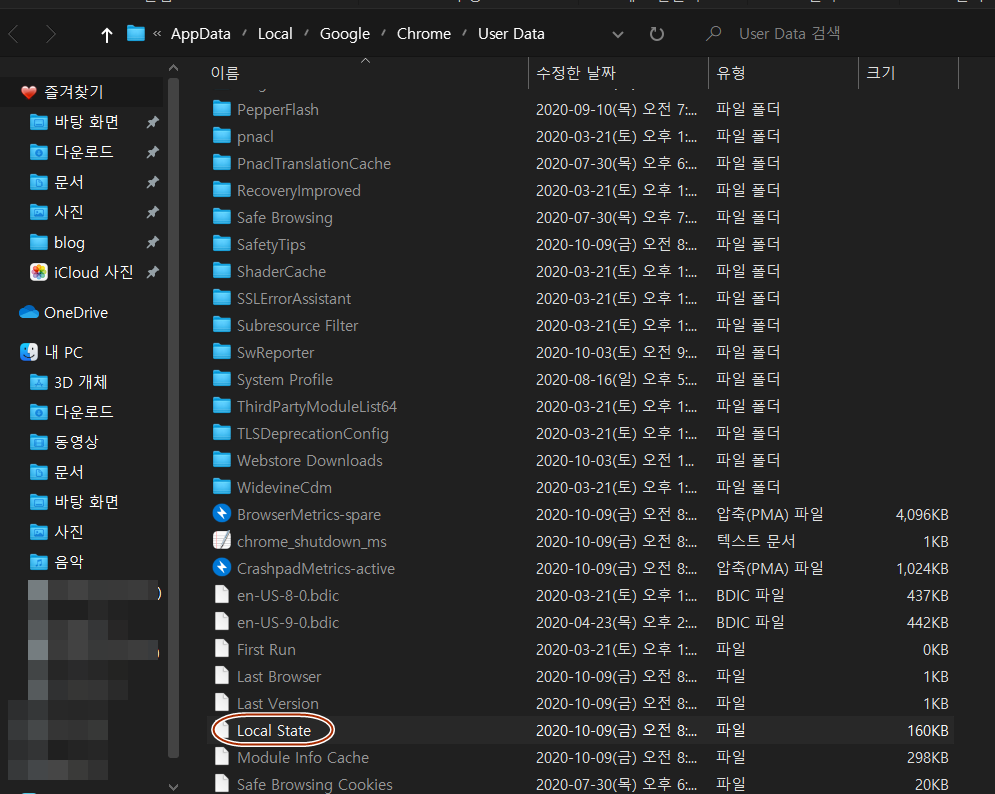995x794 pixels.
Task: Click the back navigation arrow
Action: [x=13, y=34]
